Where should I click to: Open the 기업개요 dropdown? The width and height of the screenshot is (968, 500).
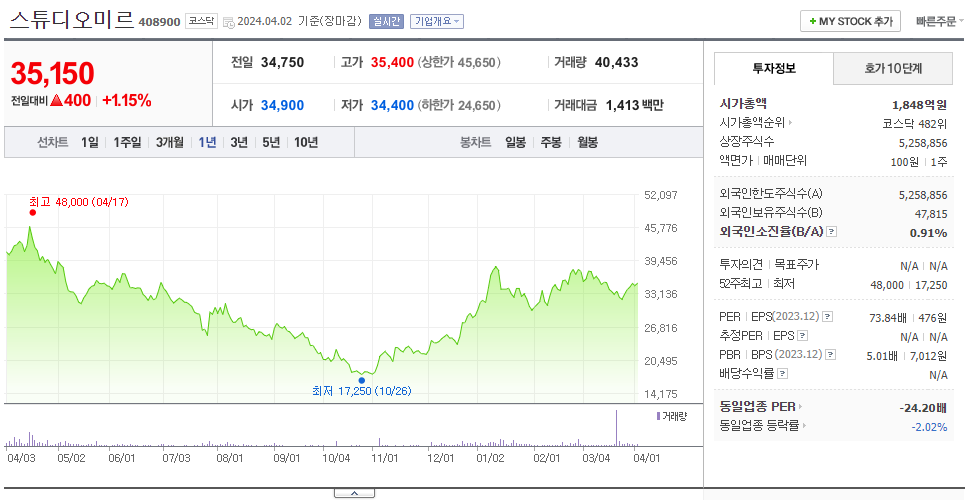coord(436,22)
